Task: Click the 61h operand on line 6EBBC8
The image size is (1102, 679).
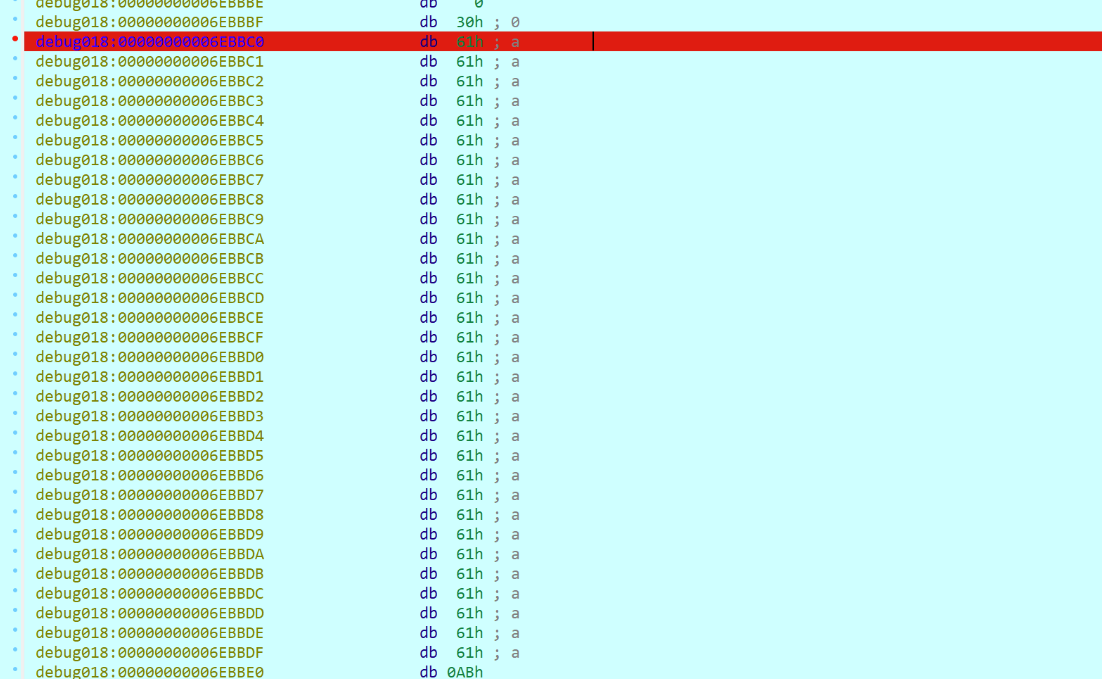Action: [x=469, y=200]
